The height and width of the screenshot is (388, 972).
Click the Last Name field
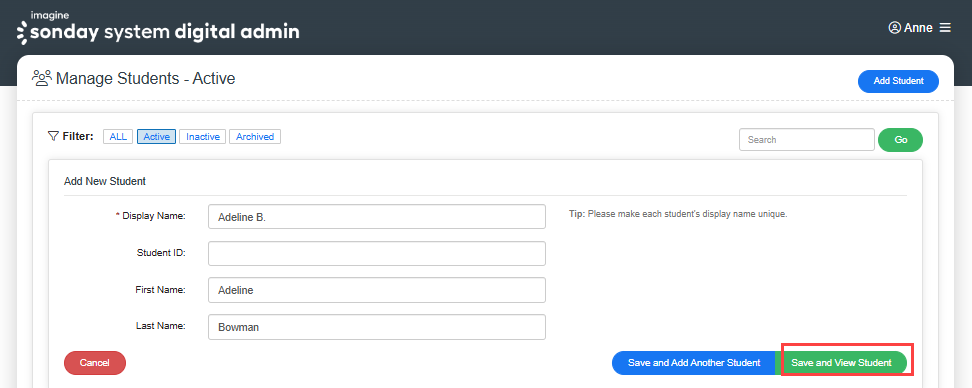377,327
